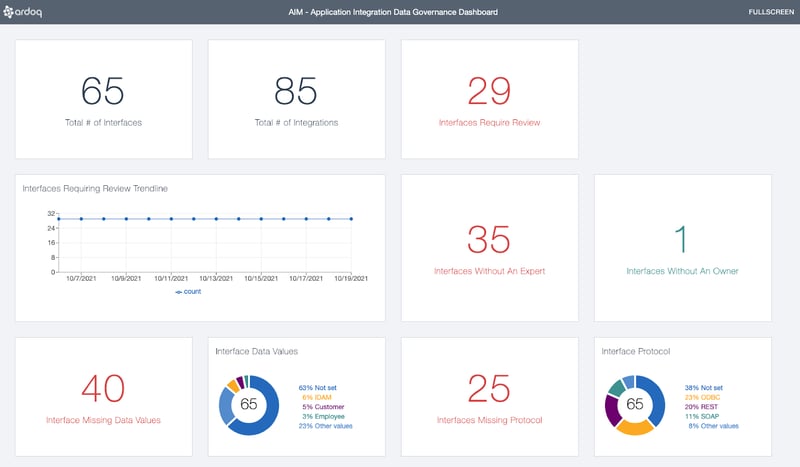800x467 pixels.
Task: Open the Interfaces Without An Owner widget
Action: (682, 248)
